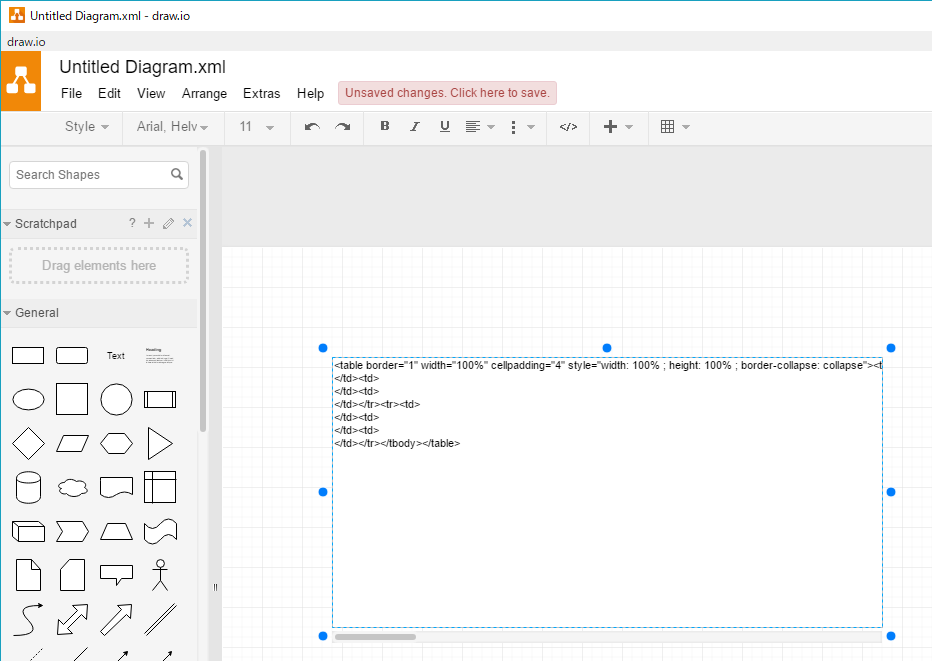Click Unsaved changes to save the file
The height and width of the screenshot is (661, 932).
pyautogui.click(x=447, y=92)
